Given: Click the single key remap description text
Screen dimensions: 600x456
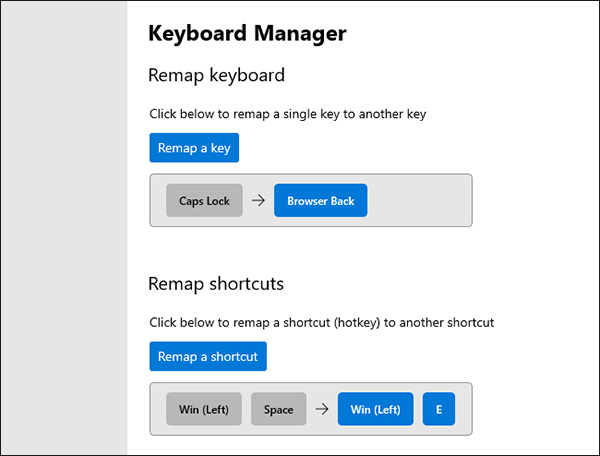Looking at the screenshot, I should tap(288, 114).
